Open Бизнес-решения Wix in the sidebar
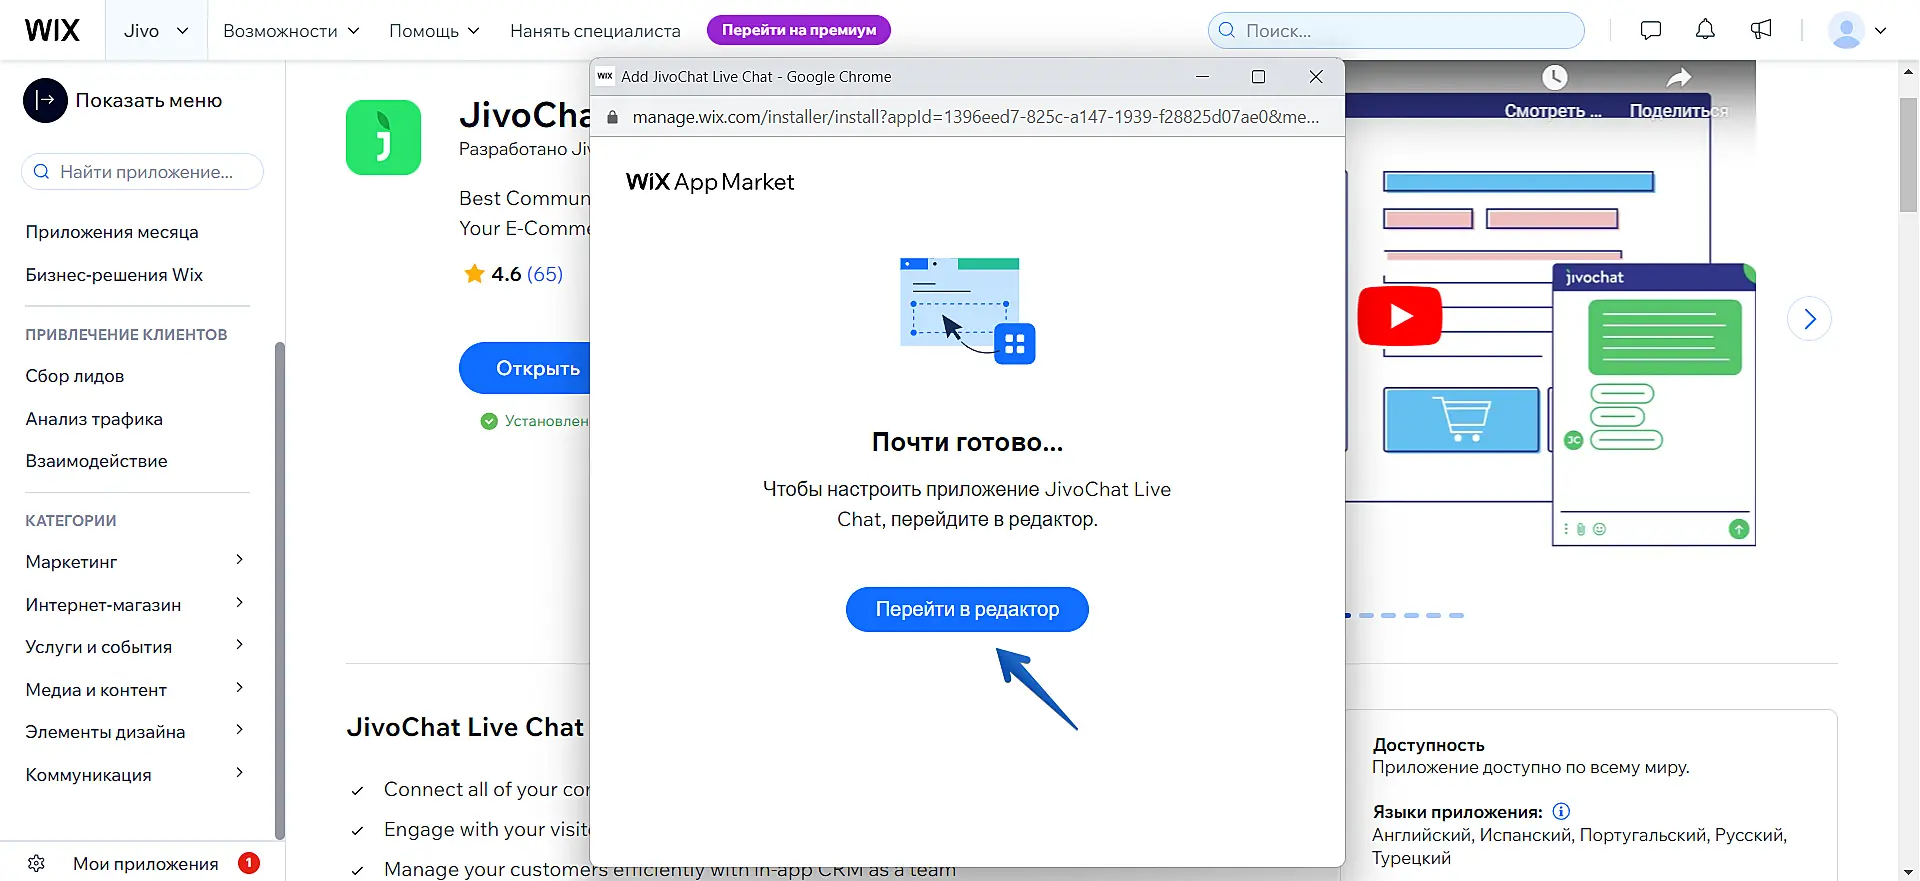 114,275
